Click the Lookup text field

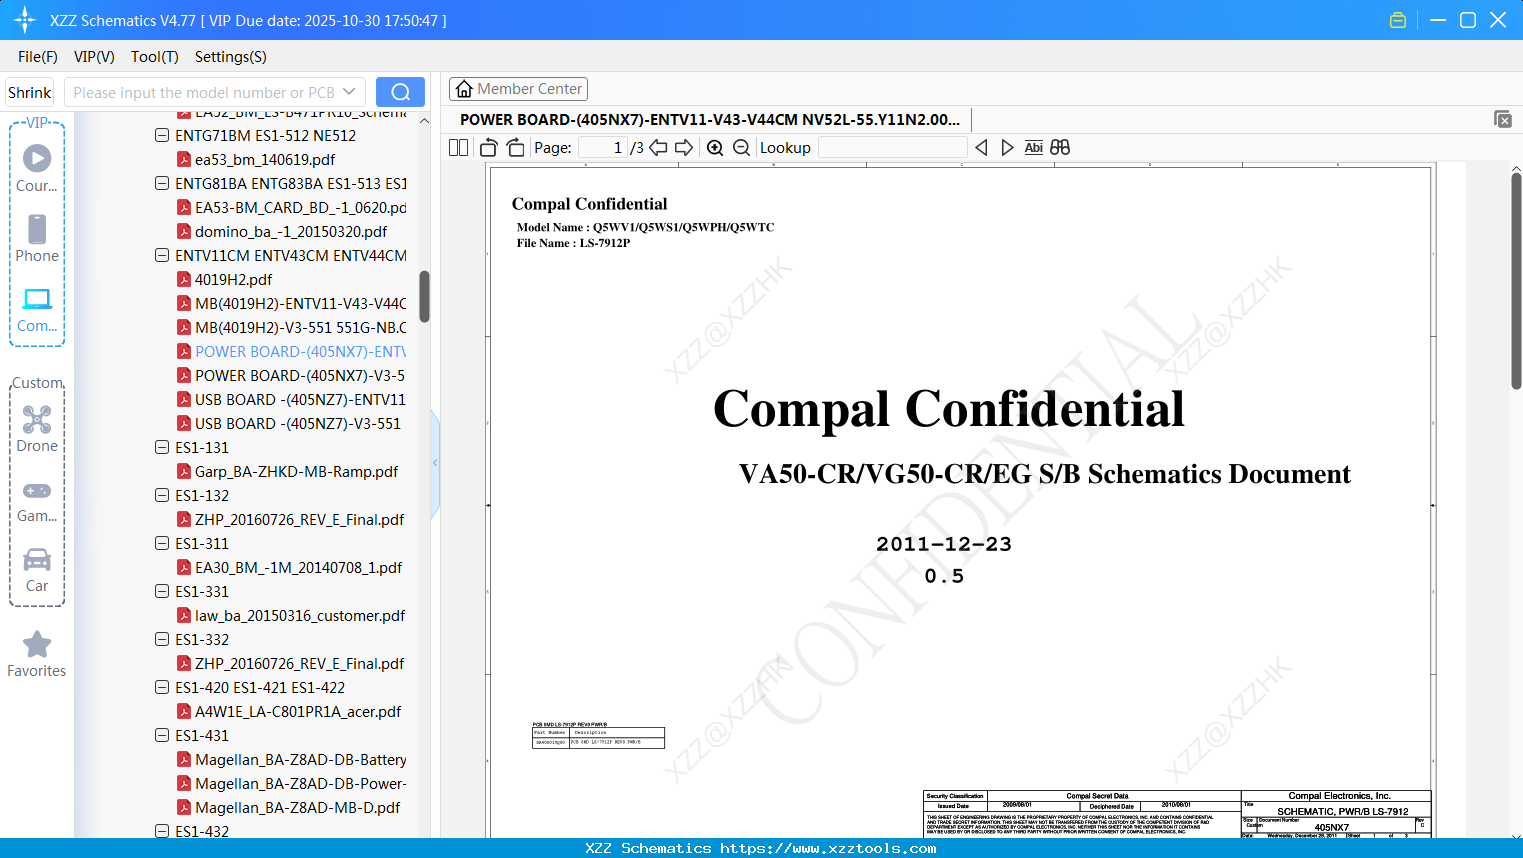(892, 148)
